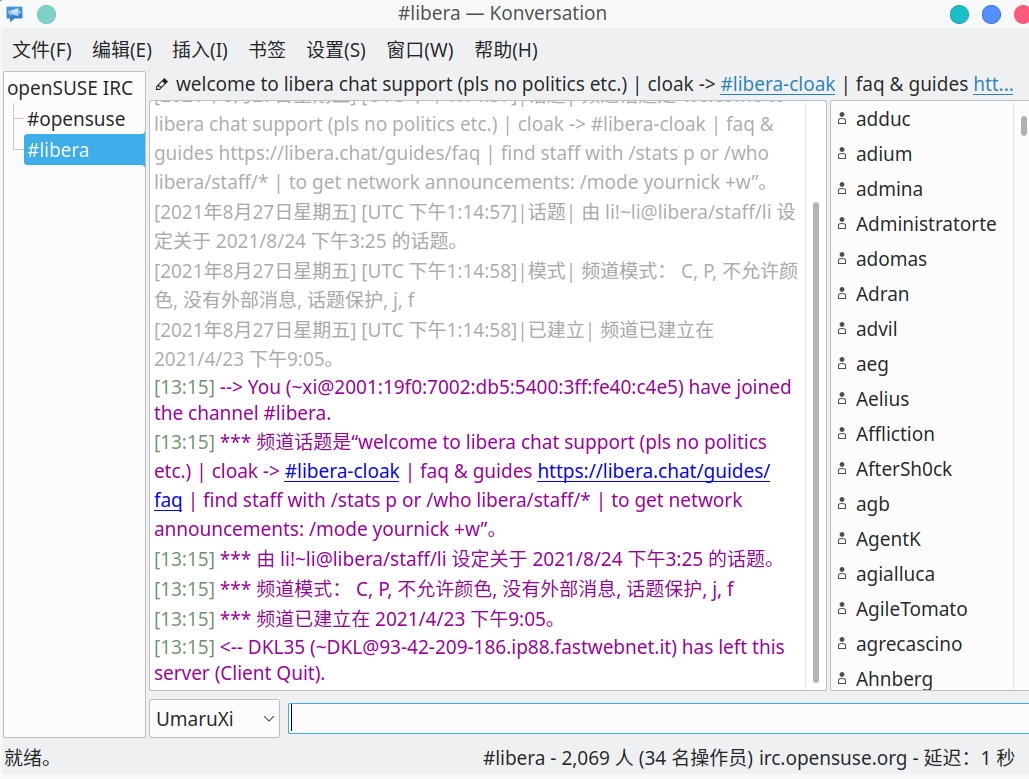This screenshot has width=1029, height=779.
Task: Click the user icon beside agialluca
Action: point(842,574)
